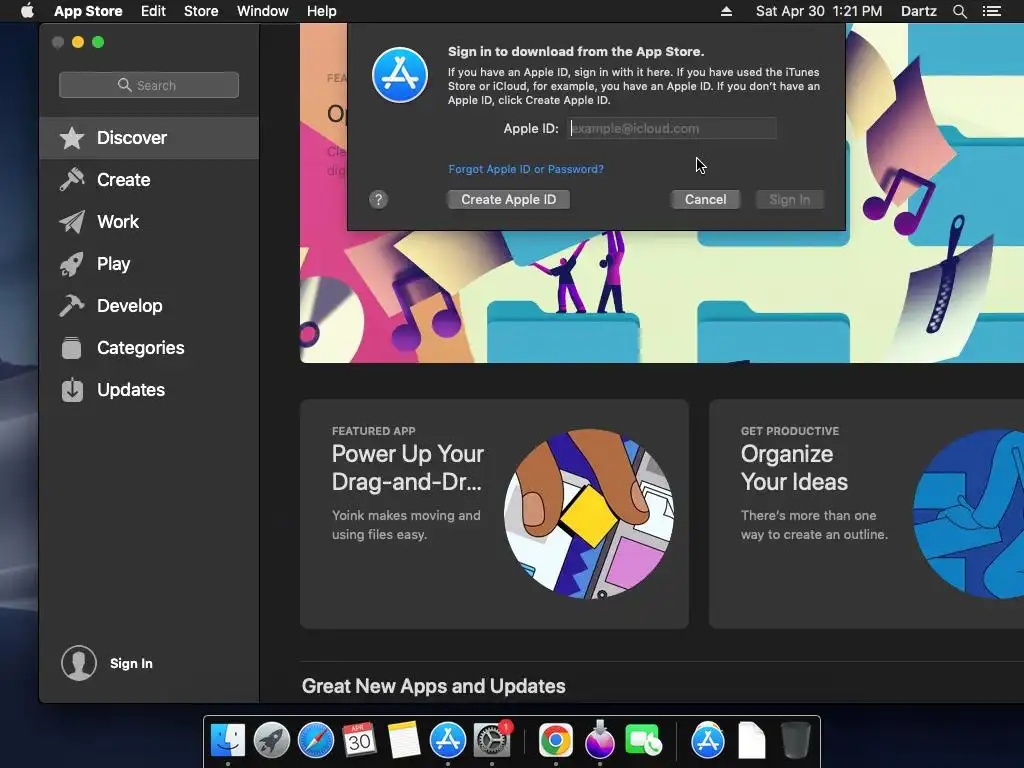Click the Play rocket icon
Screen dimensions: 1024x768
[72, 264]
